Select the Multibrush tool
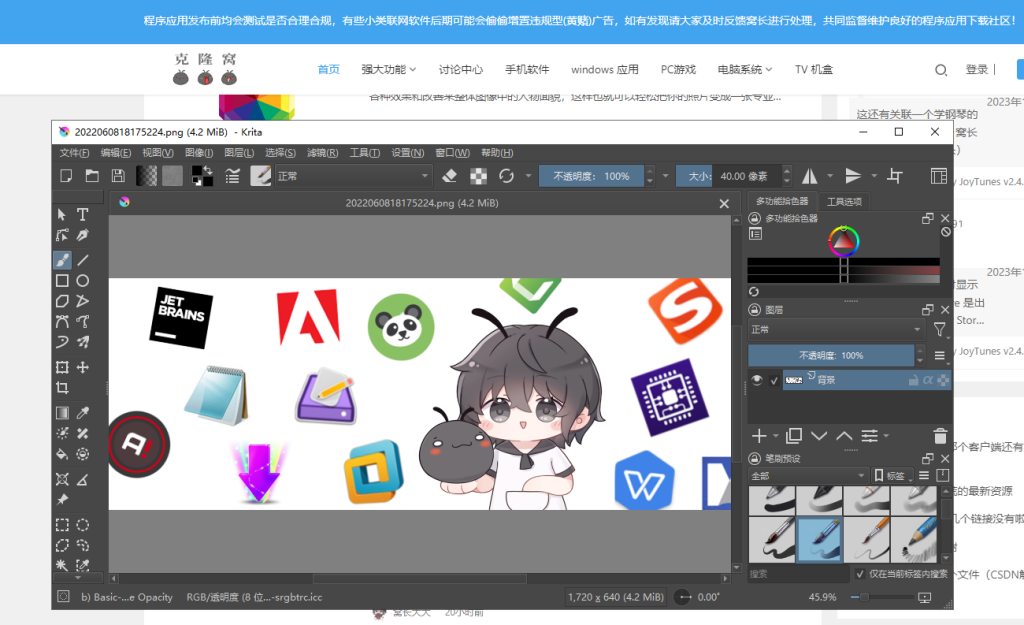 point(83,342)
